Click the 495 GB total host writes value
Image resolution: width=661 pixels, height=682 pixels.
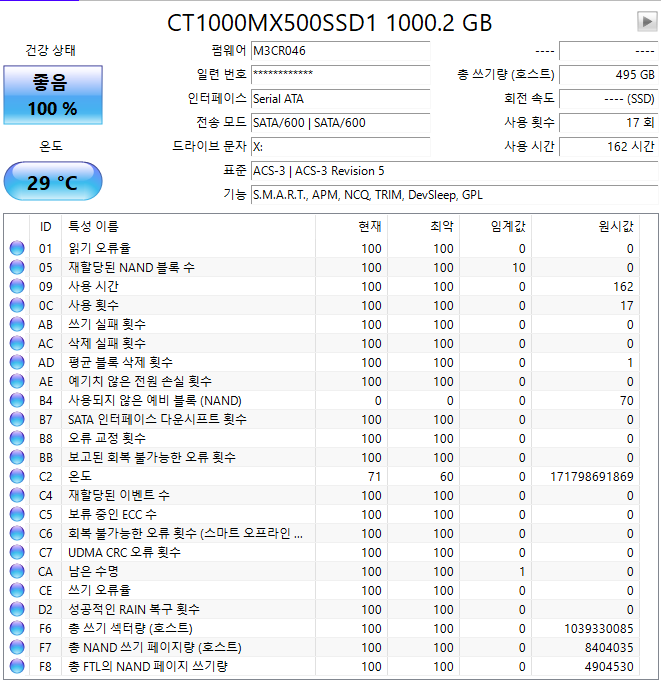click(608, 75)
